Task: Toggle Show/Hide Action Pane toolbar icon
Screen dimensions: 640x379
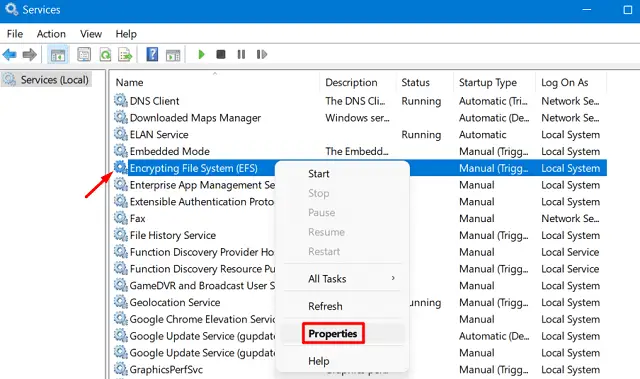Action: 173,55
